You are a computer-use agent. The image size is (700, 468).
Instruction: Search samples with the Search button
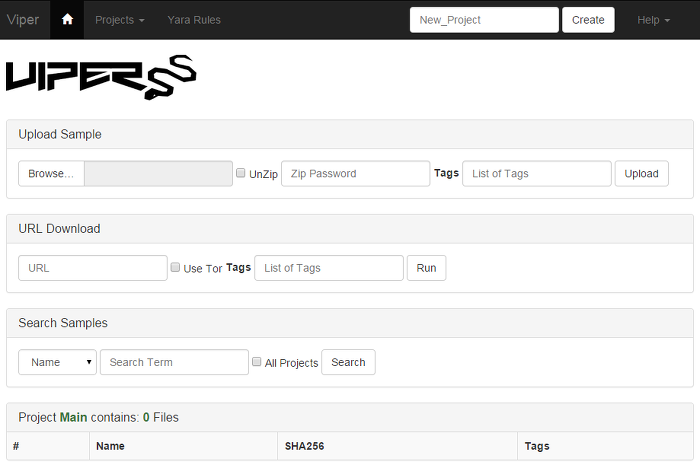click(348, 362)
